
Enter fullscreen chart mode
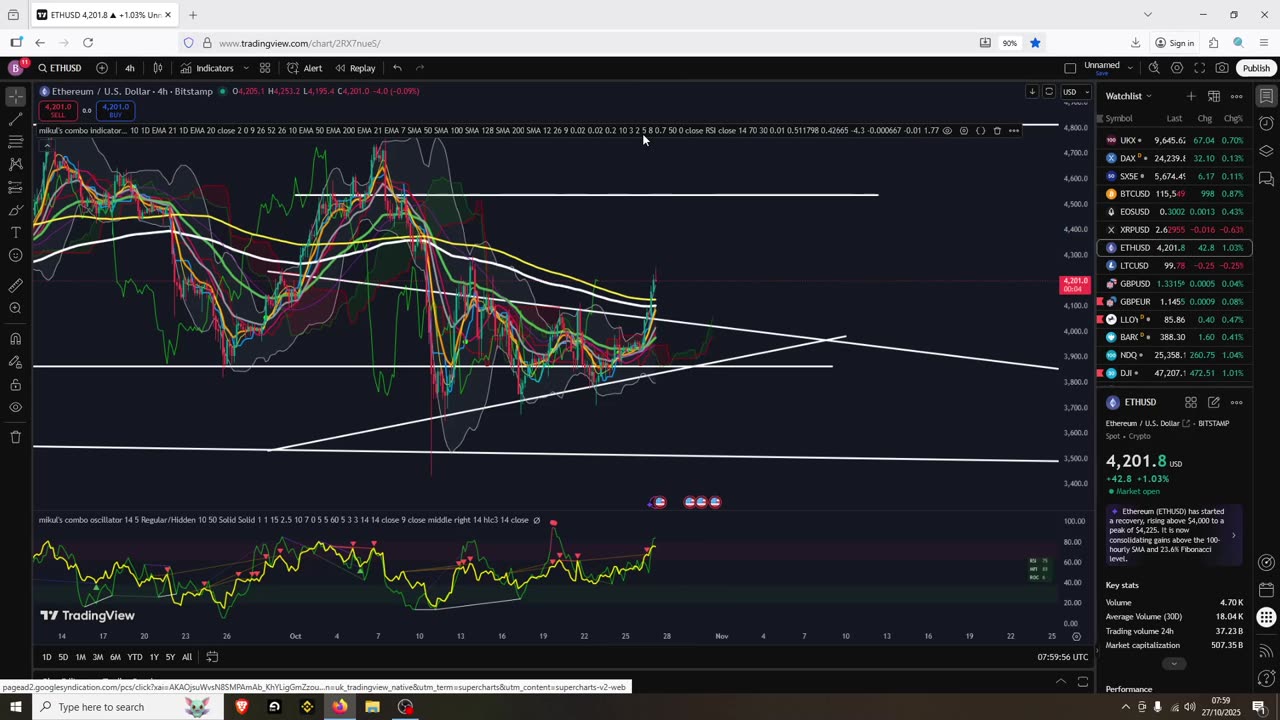(1199, 68)
